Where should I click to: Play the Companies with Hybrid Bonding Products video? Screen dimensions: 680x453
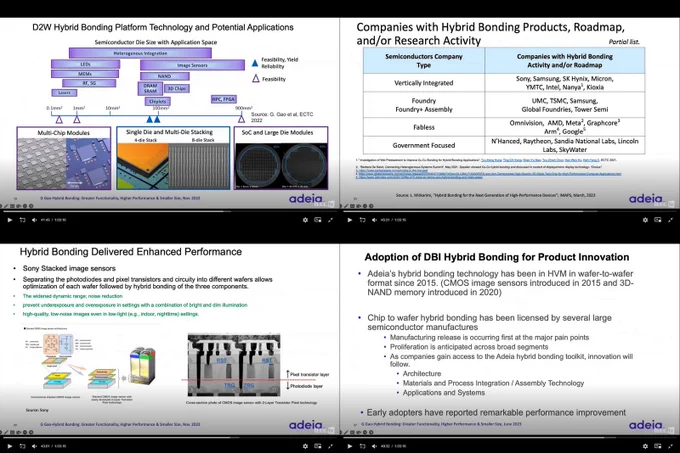click(350, 220)
